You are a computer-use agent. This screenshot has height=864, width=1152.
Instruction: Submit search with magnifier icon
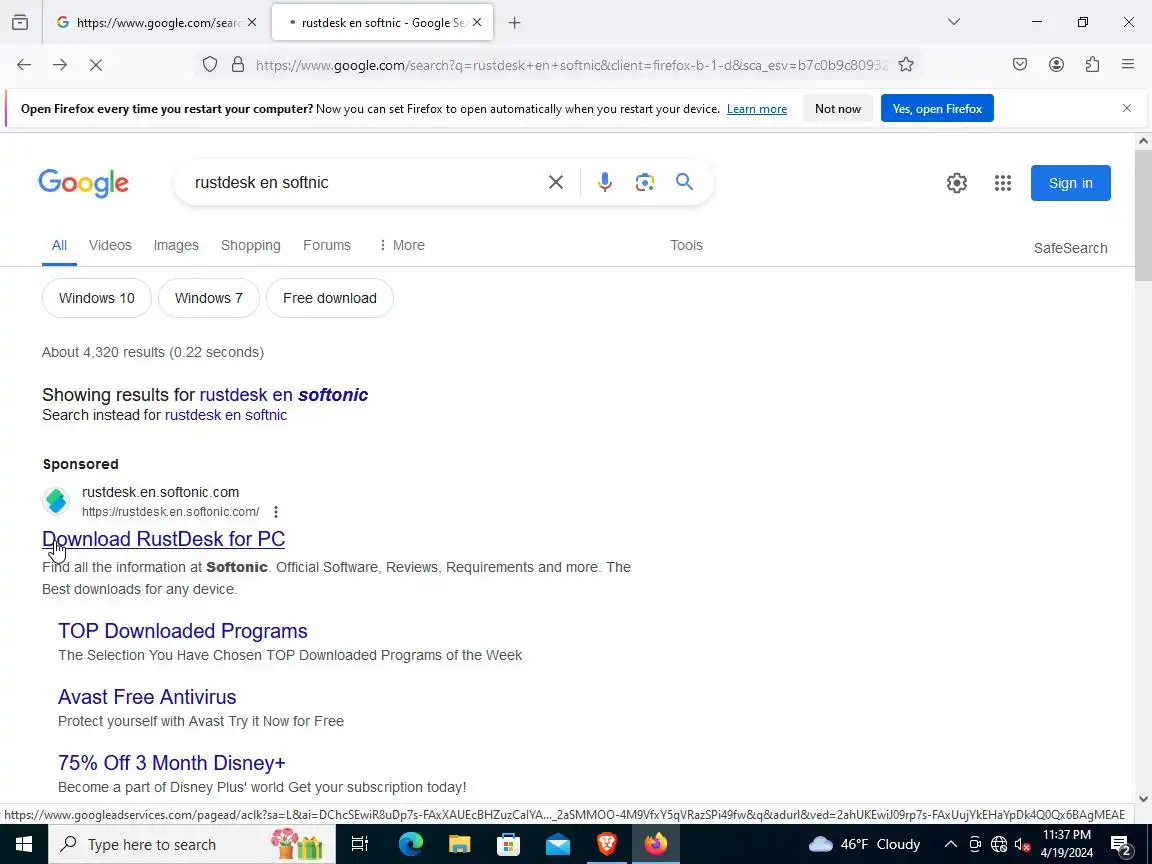pyautogui.click(x=684, y=181)
